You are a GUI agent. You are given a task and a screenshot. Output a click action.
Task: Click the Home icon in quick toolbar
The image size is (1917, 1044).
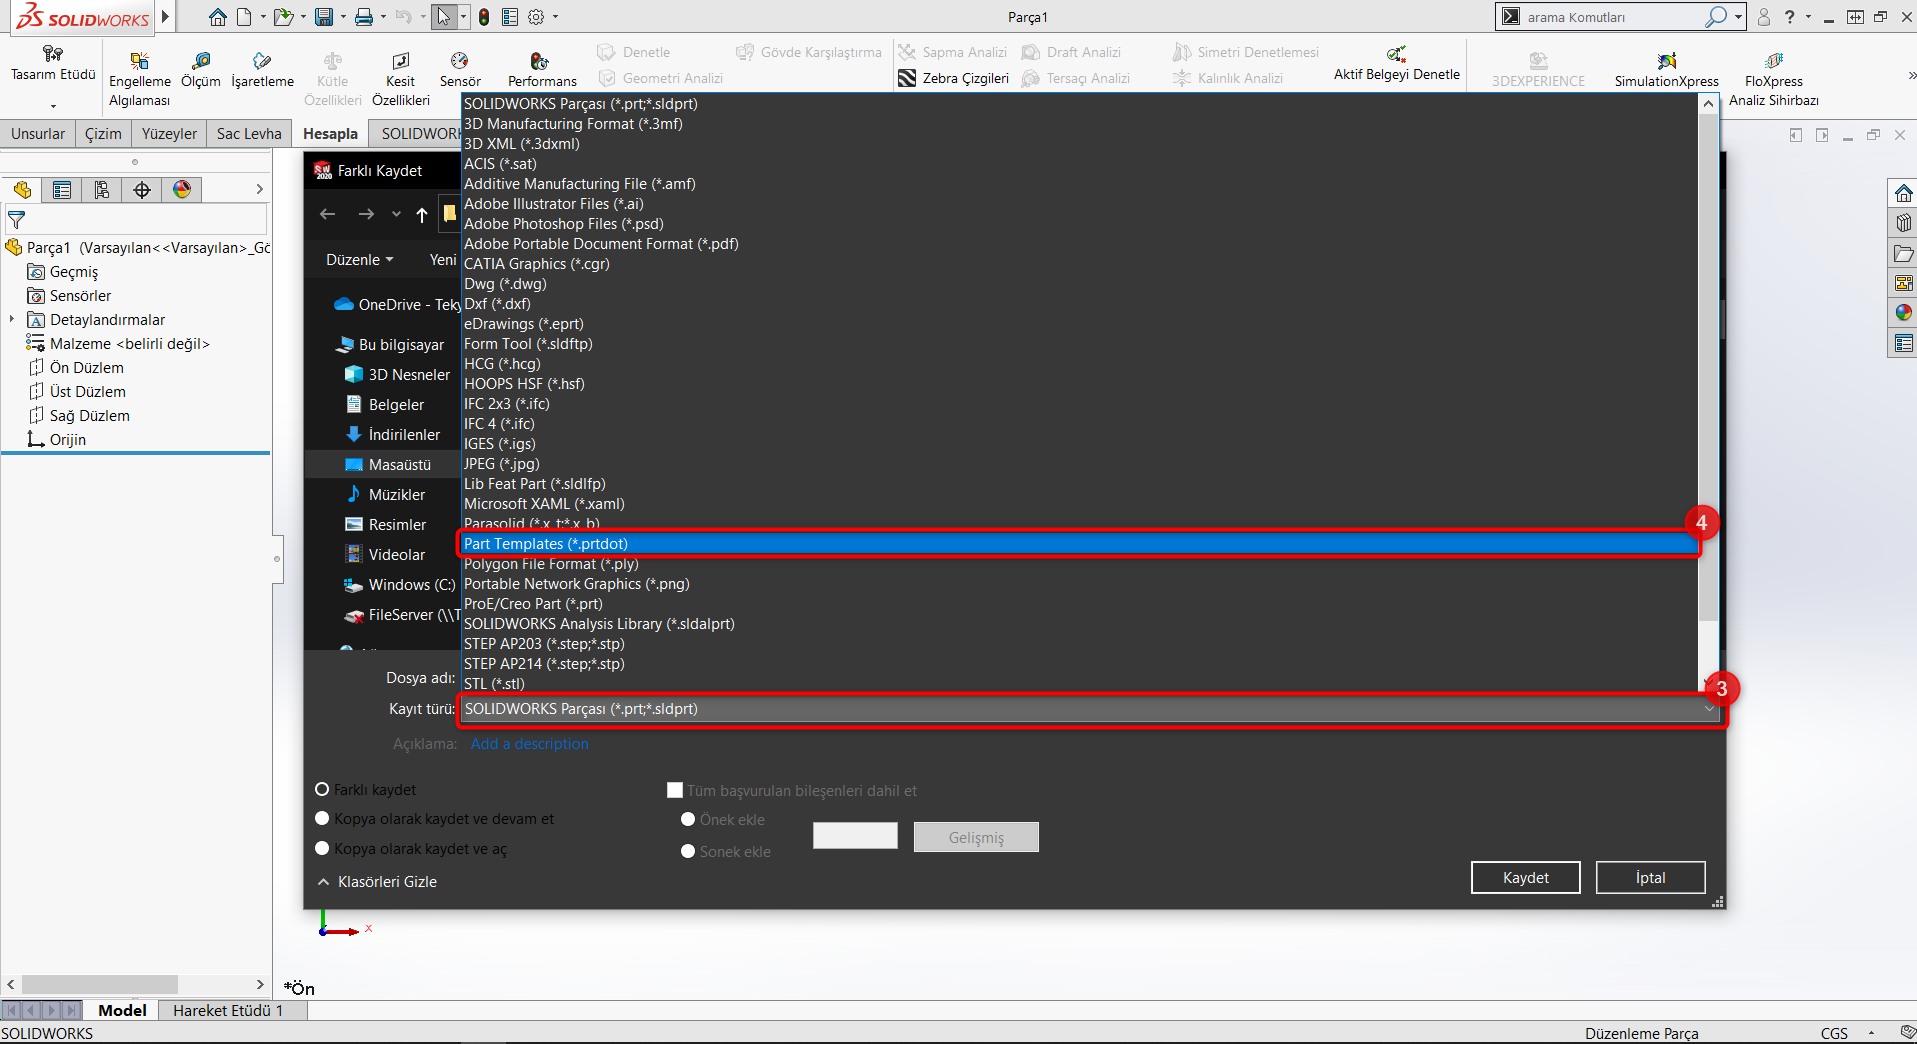[x=217, y=17]
